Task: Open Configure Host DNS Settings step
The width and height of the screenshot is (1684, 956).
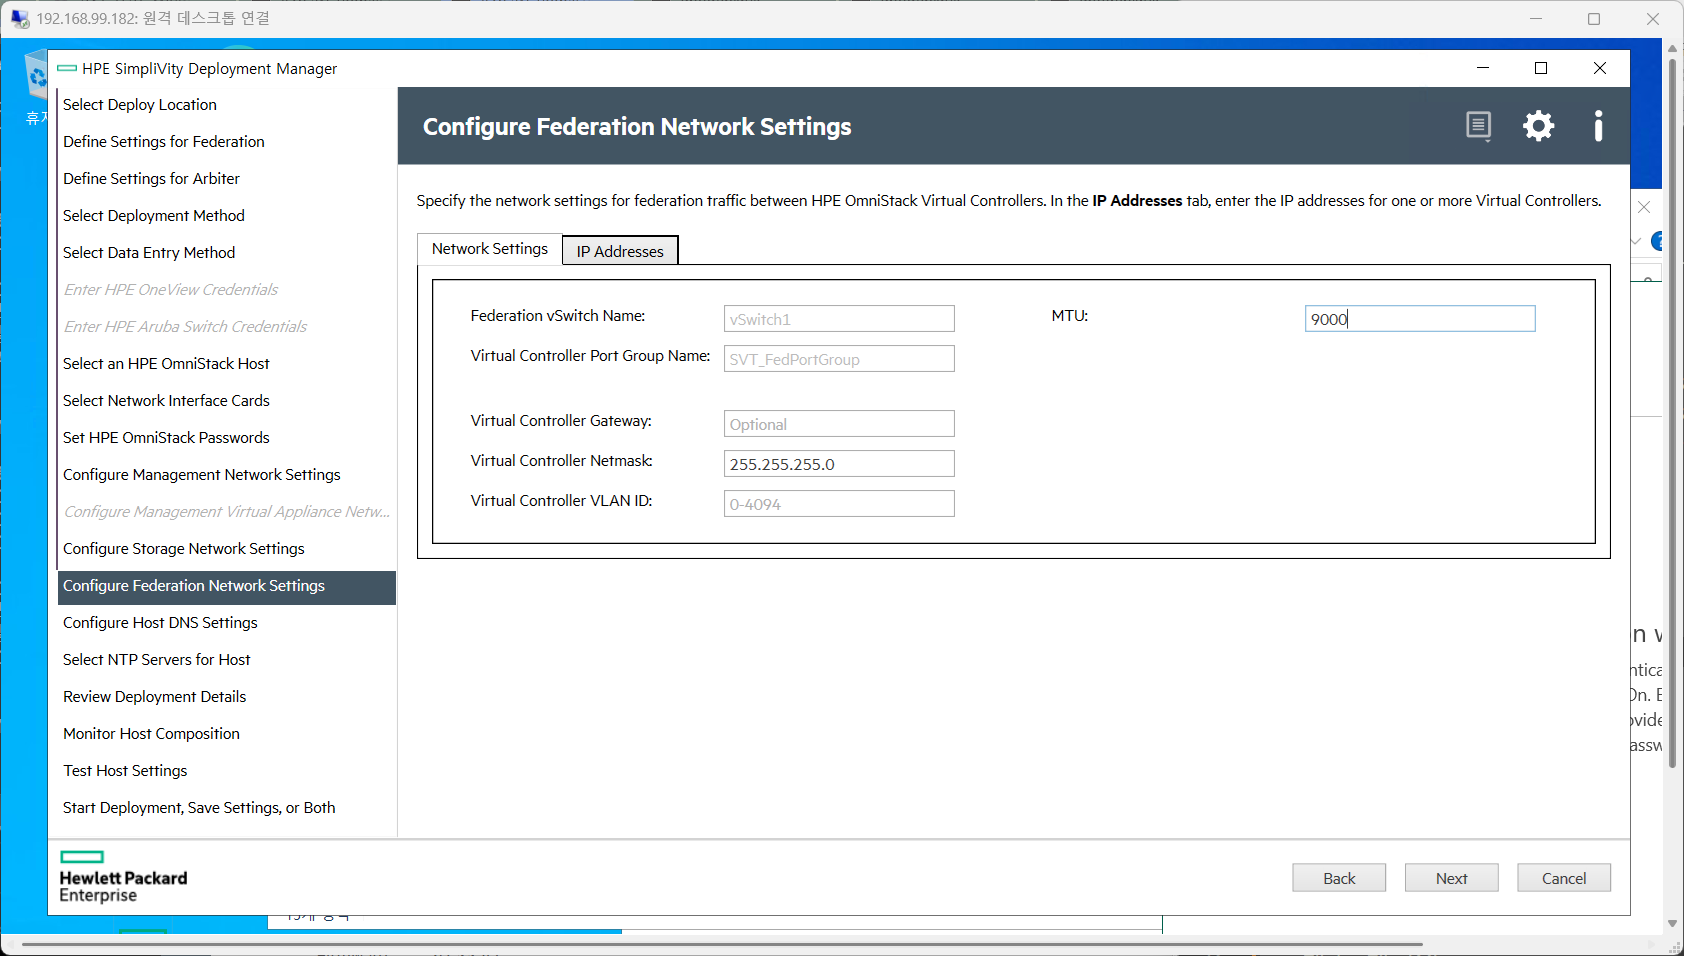Action: (227, 623)
